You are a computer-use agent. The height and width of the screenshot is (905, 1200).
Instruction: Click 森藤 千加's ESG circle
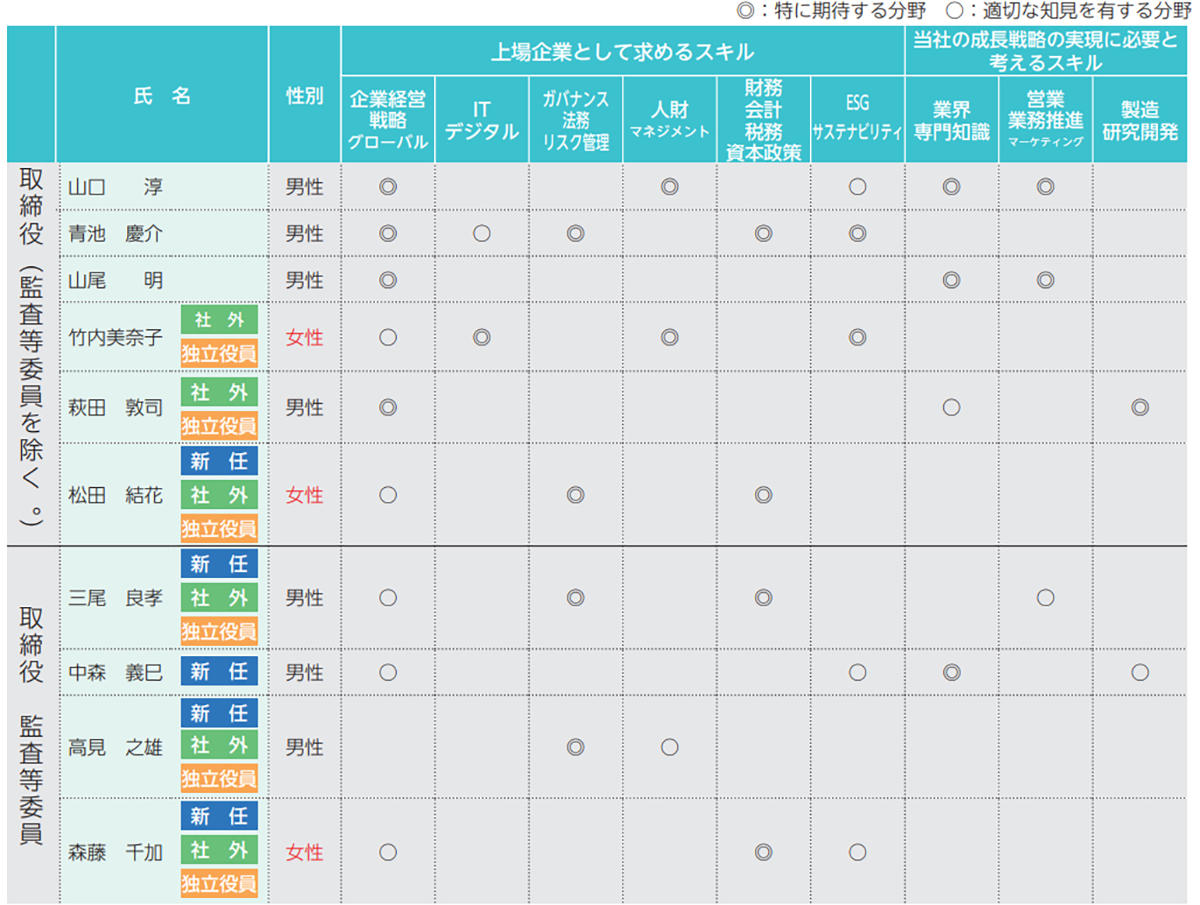pyautogui.click(x=857, y=852)
